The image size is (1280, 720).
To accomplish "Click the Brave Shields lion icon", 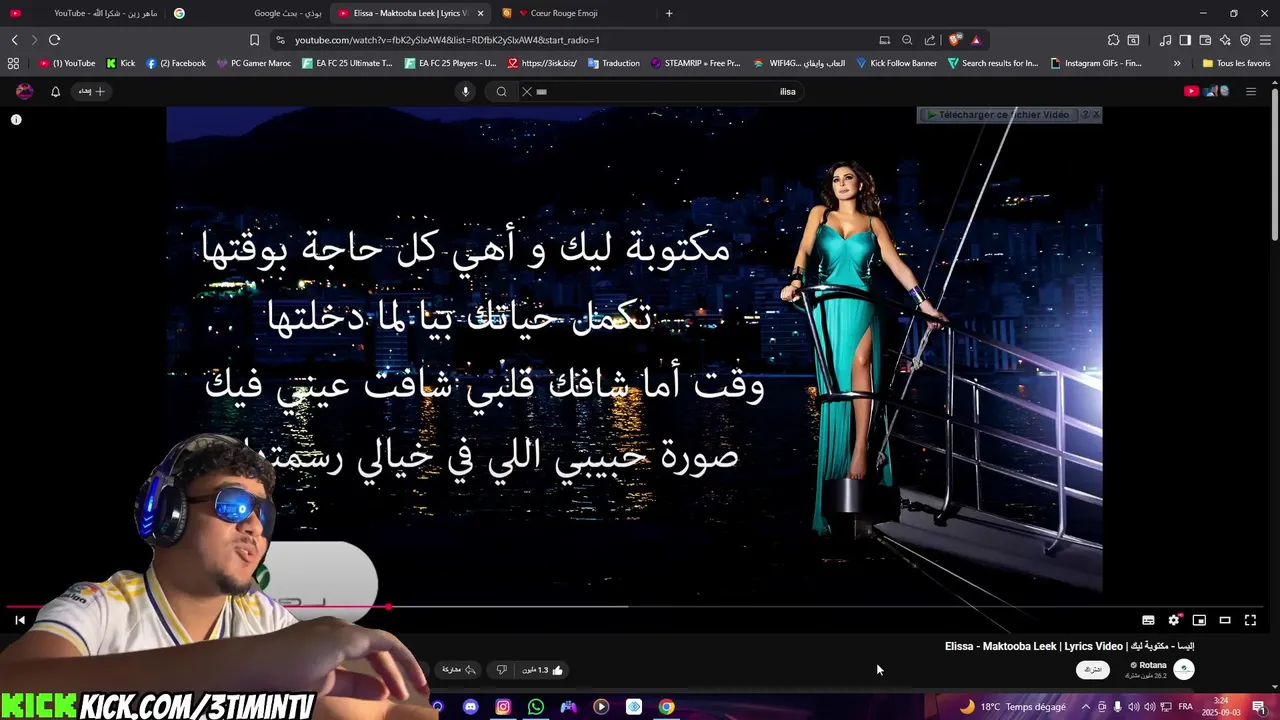I will [955, 40].
